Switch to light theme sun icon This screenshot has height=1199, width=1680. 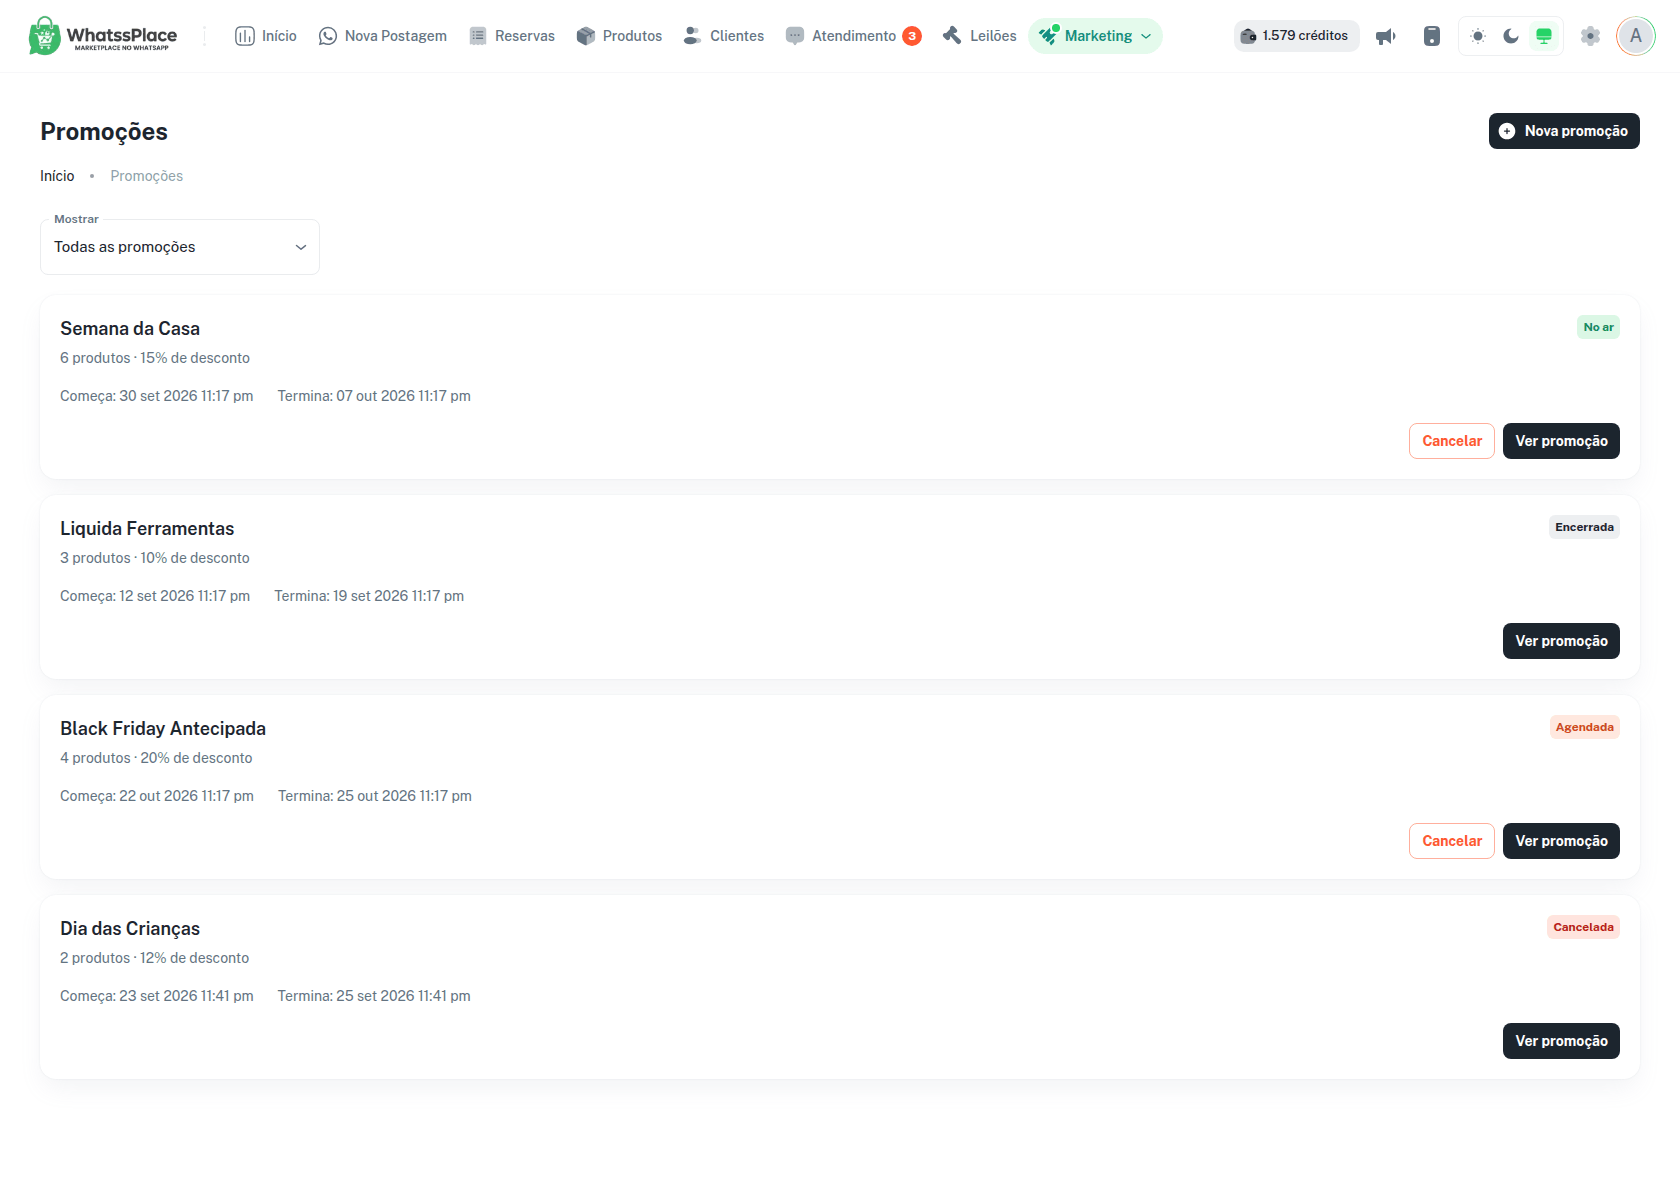point(1478,36)
